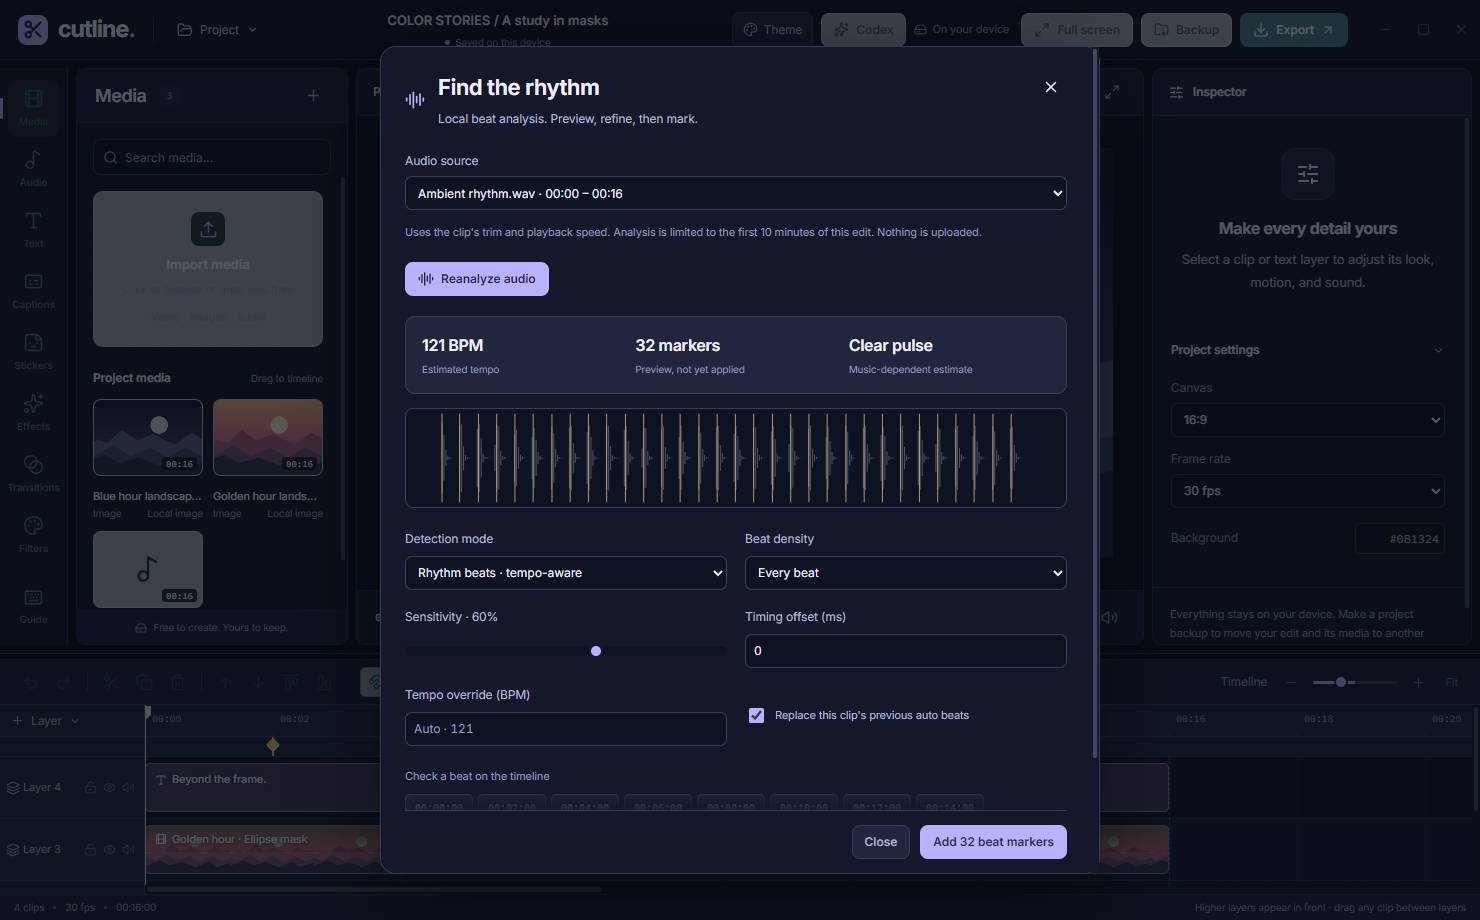Image resolution: width=1480 pixels, height=920 pixels.
Task: Open the Filters sidebar panel
Action: [x=33, y=534]
